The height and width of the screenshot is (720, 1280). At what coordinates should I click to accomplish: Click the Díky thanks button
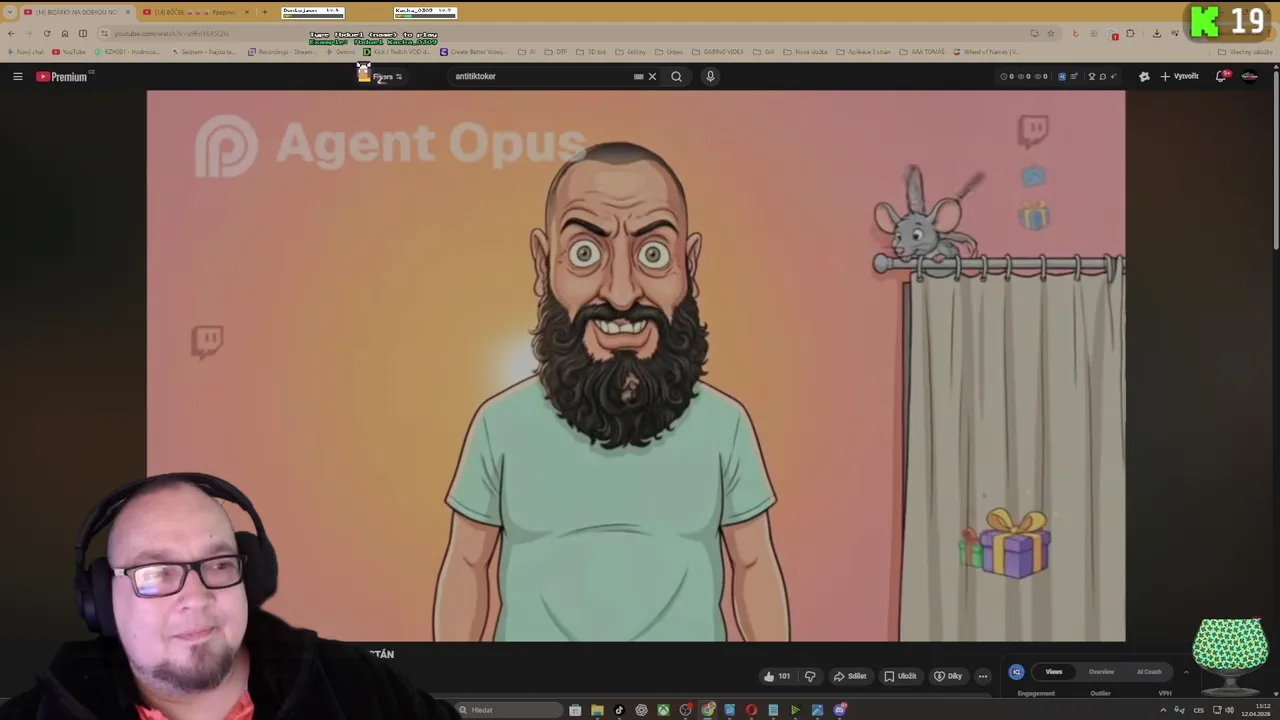tap(948, 676)
